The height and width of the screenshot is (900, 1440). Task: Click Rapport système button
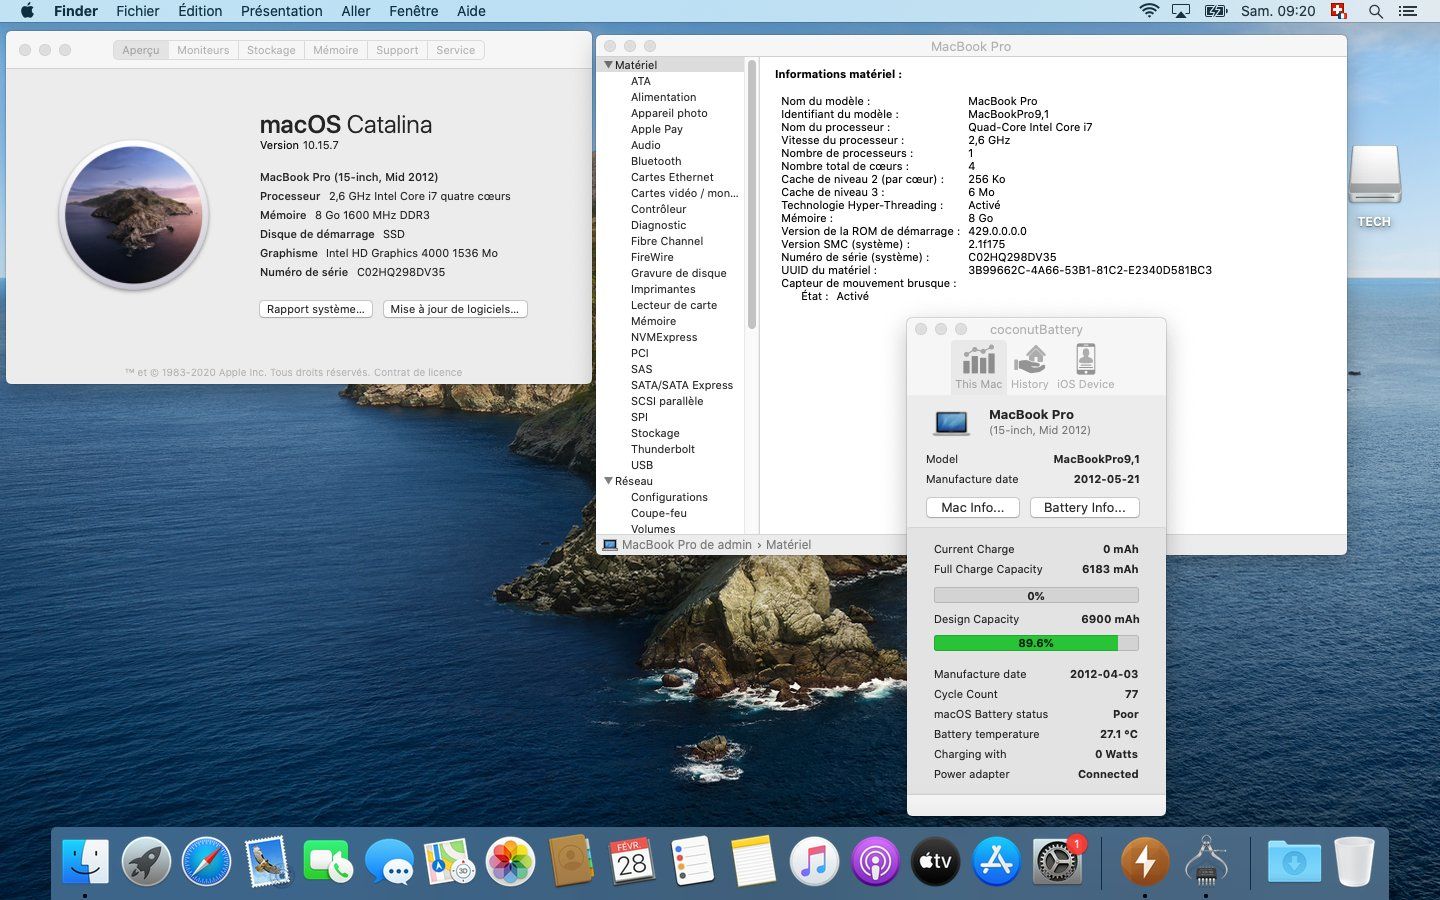point(316,309)
